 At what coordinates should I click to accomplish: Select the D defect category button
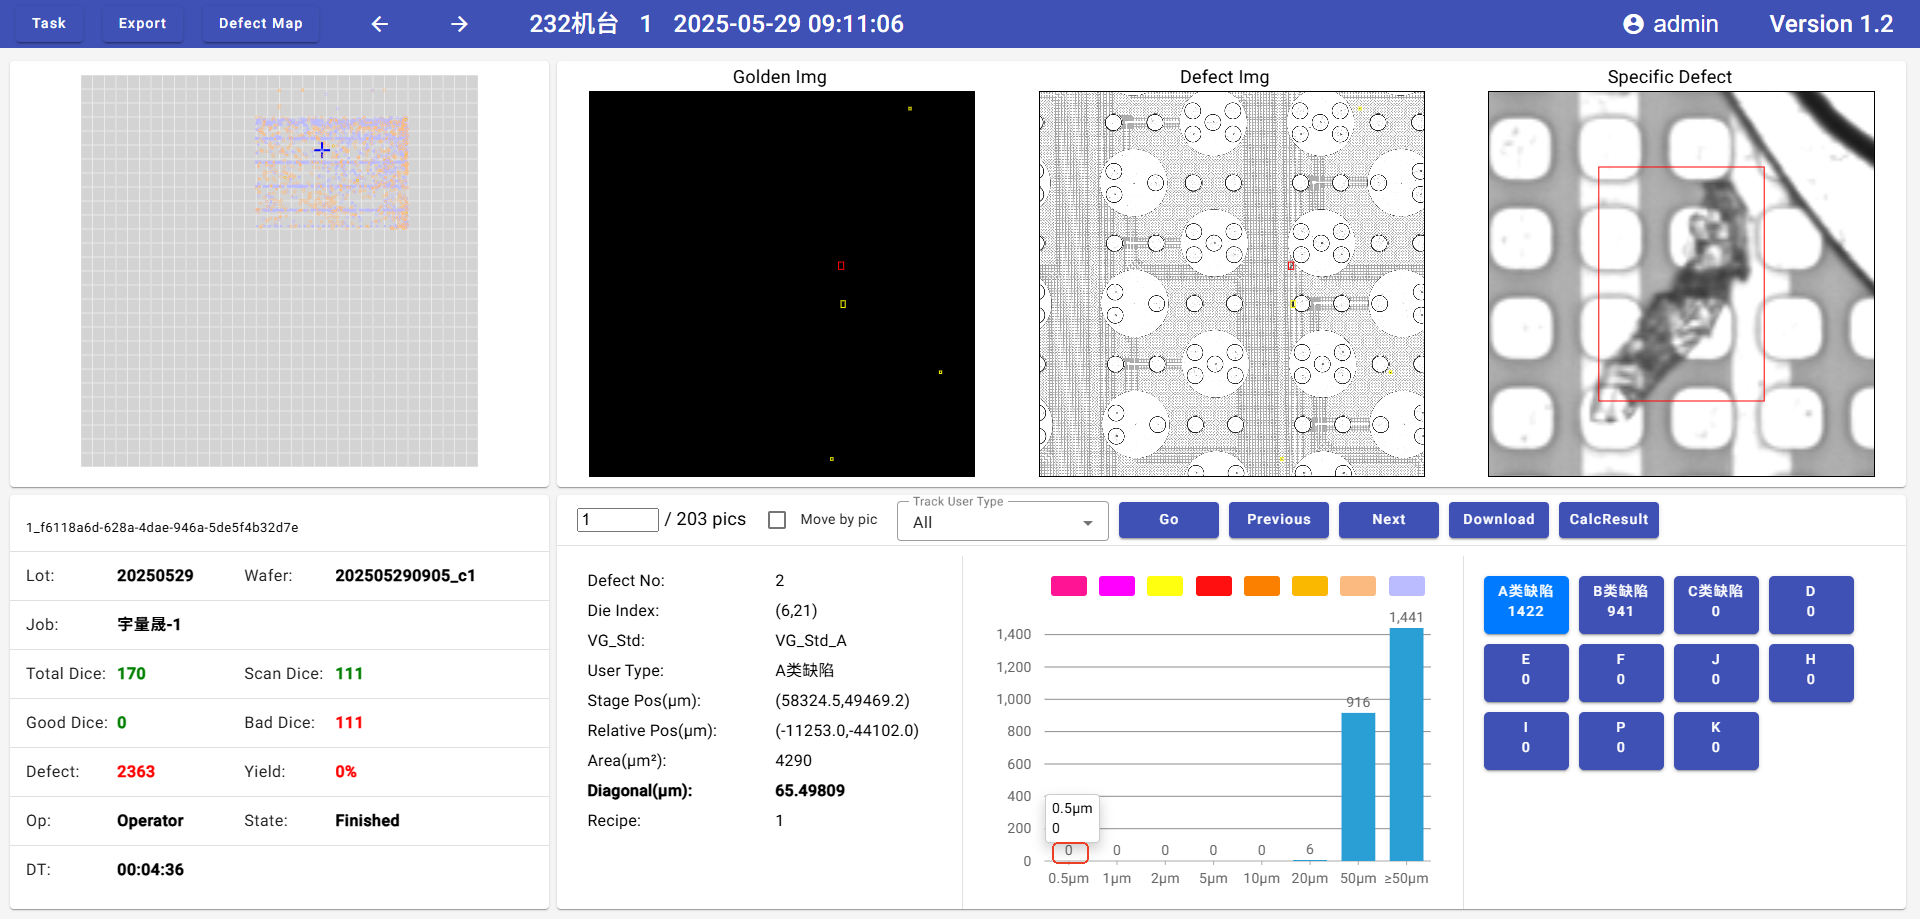tap(1811, 604)
